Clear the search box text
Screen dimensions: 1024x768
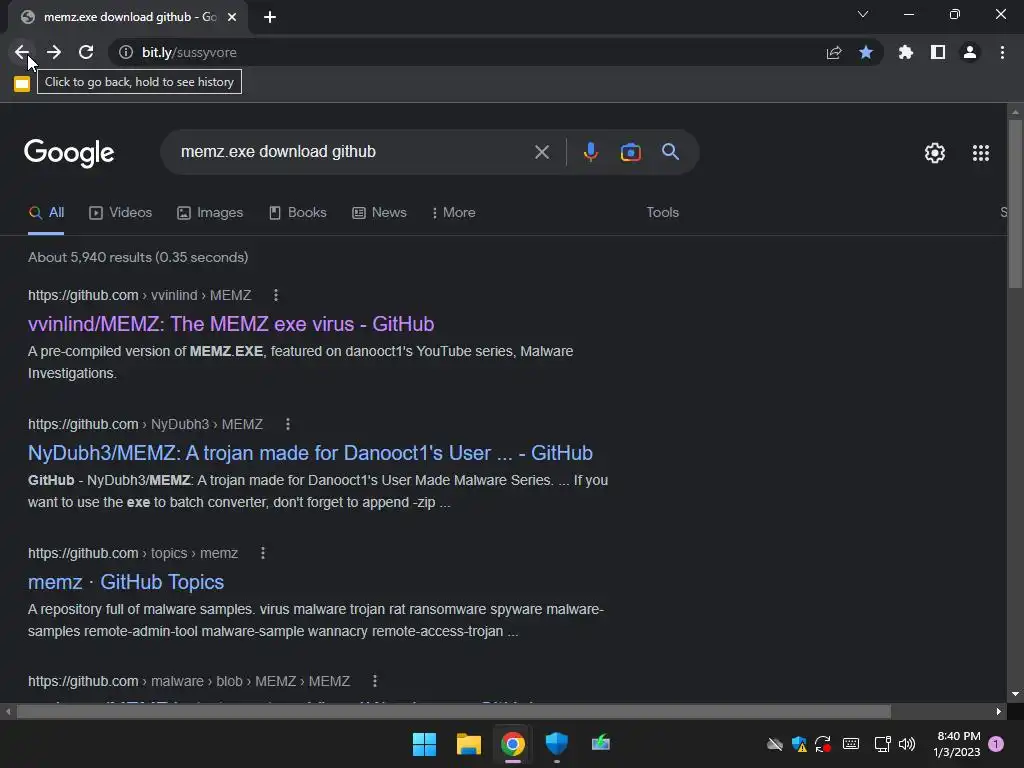541,152
